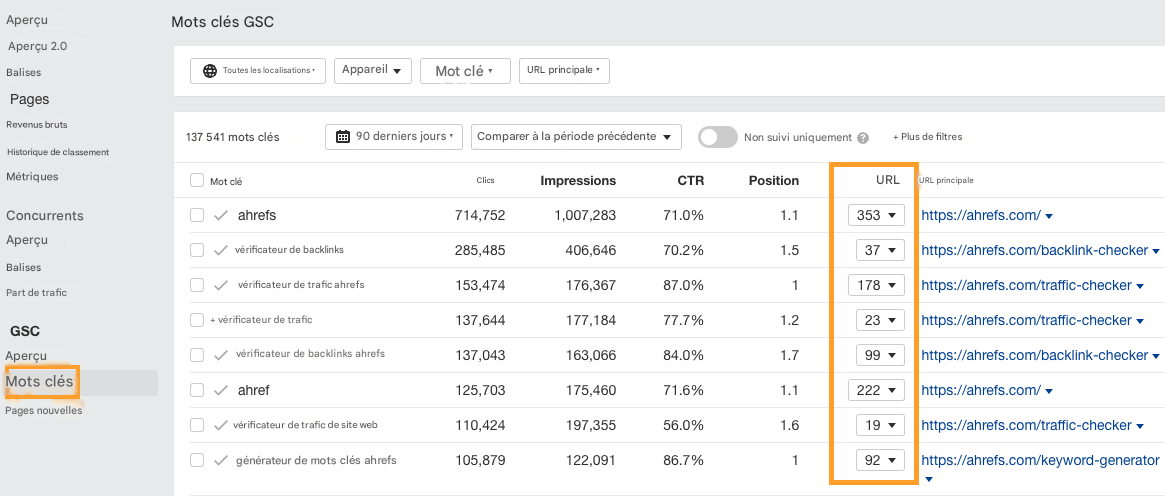Check the box for ahrefs keyword row
This screenshot has width=1165, height=496.
pos(196,215)
